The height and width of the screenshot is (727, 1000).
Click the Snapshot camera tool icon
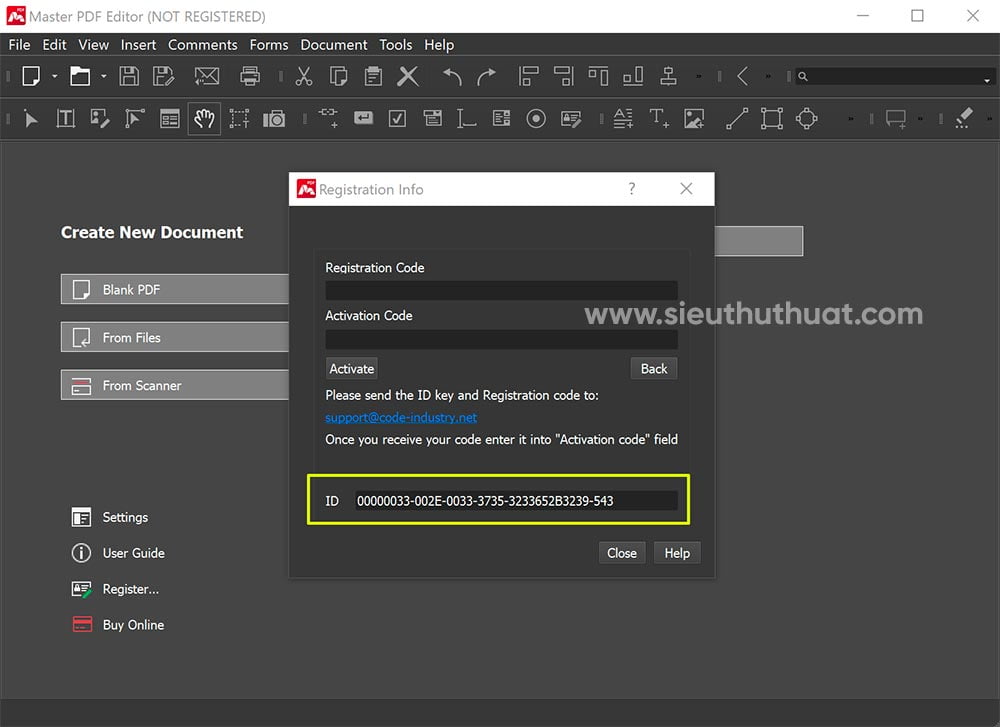click(274, 119)
